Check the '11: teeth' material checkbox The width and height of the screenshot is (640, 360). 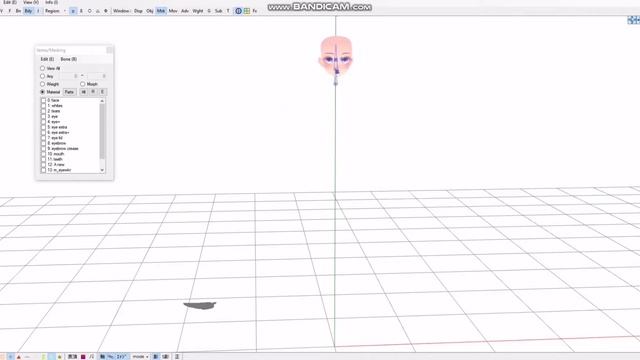(x=43, y=159)
